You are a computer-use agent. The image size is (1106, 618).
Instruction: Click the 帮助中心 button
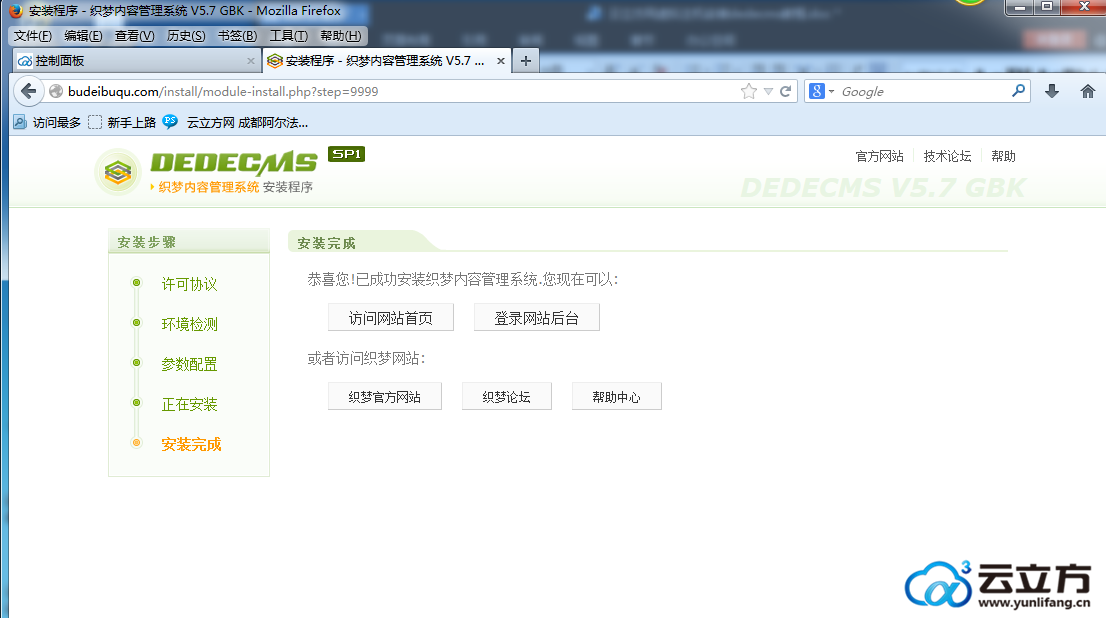tap(616, 396)
